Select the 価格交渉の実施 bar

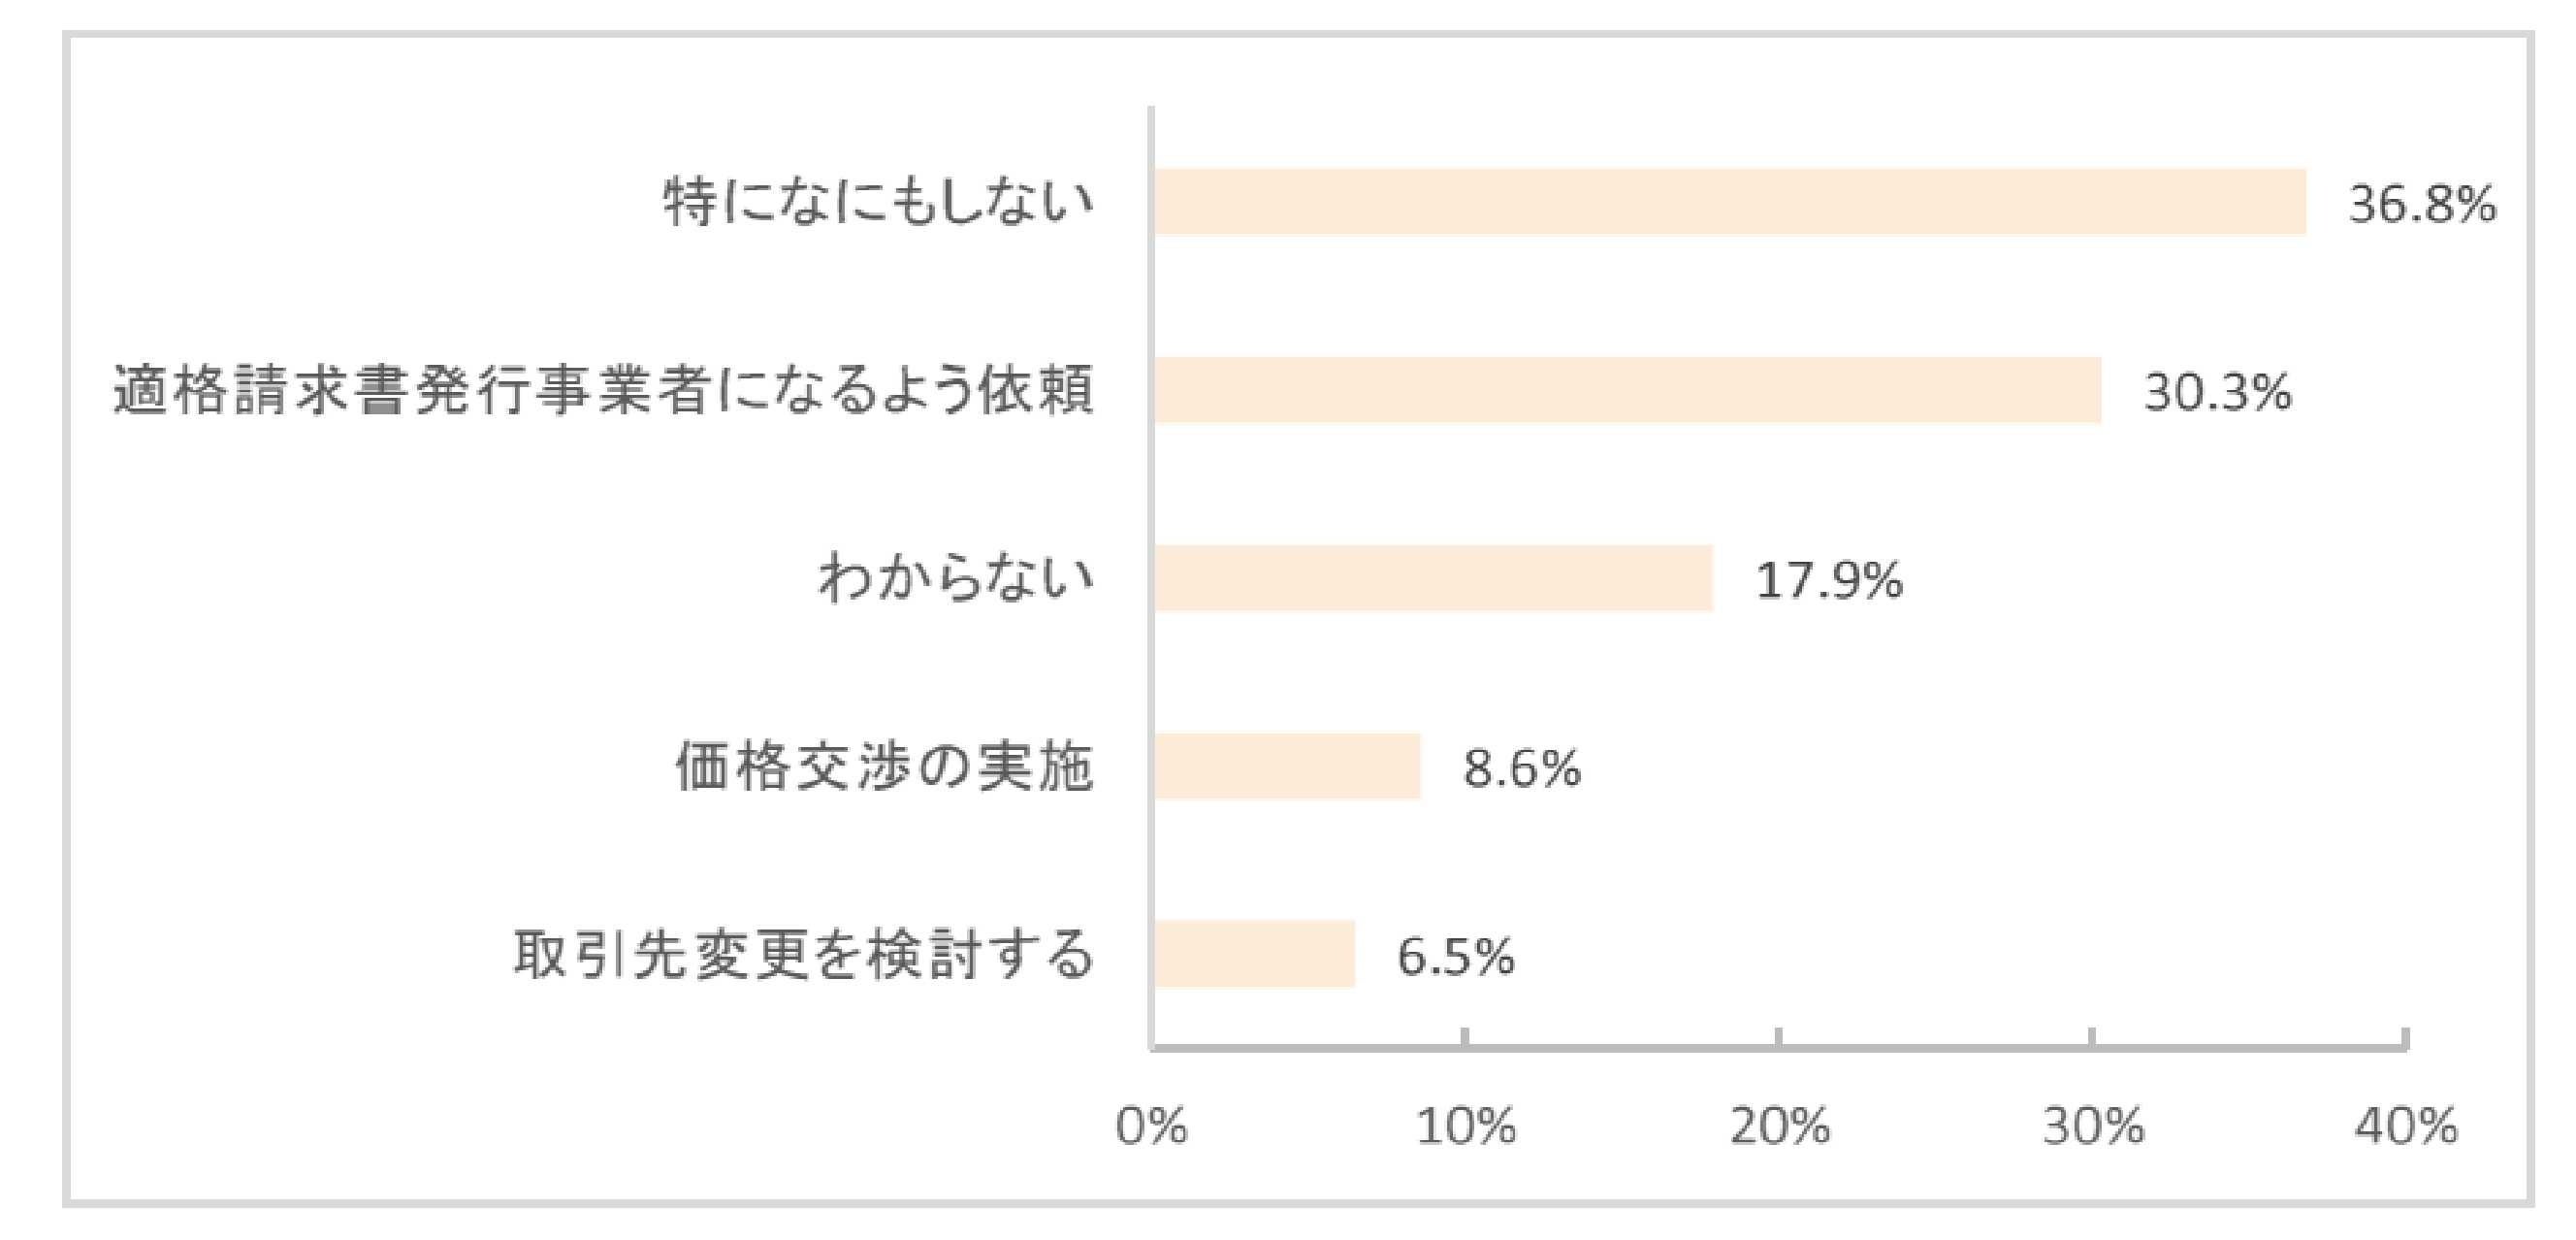point(1287,766)
